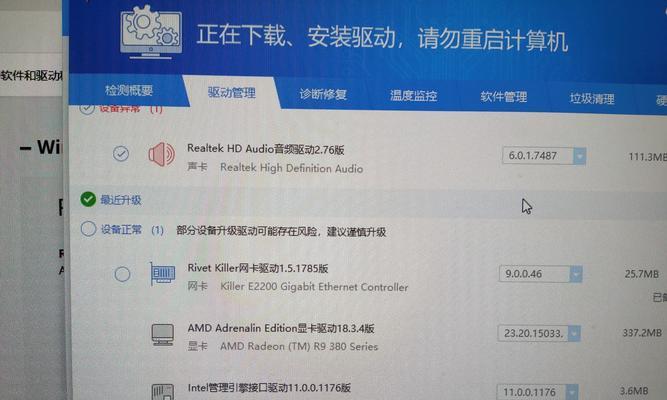This screenshot has height=400, width=667.
Task: Click Rivet Killer网卡驱动1.5.1785版 title
Action: 258,268
